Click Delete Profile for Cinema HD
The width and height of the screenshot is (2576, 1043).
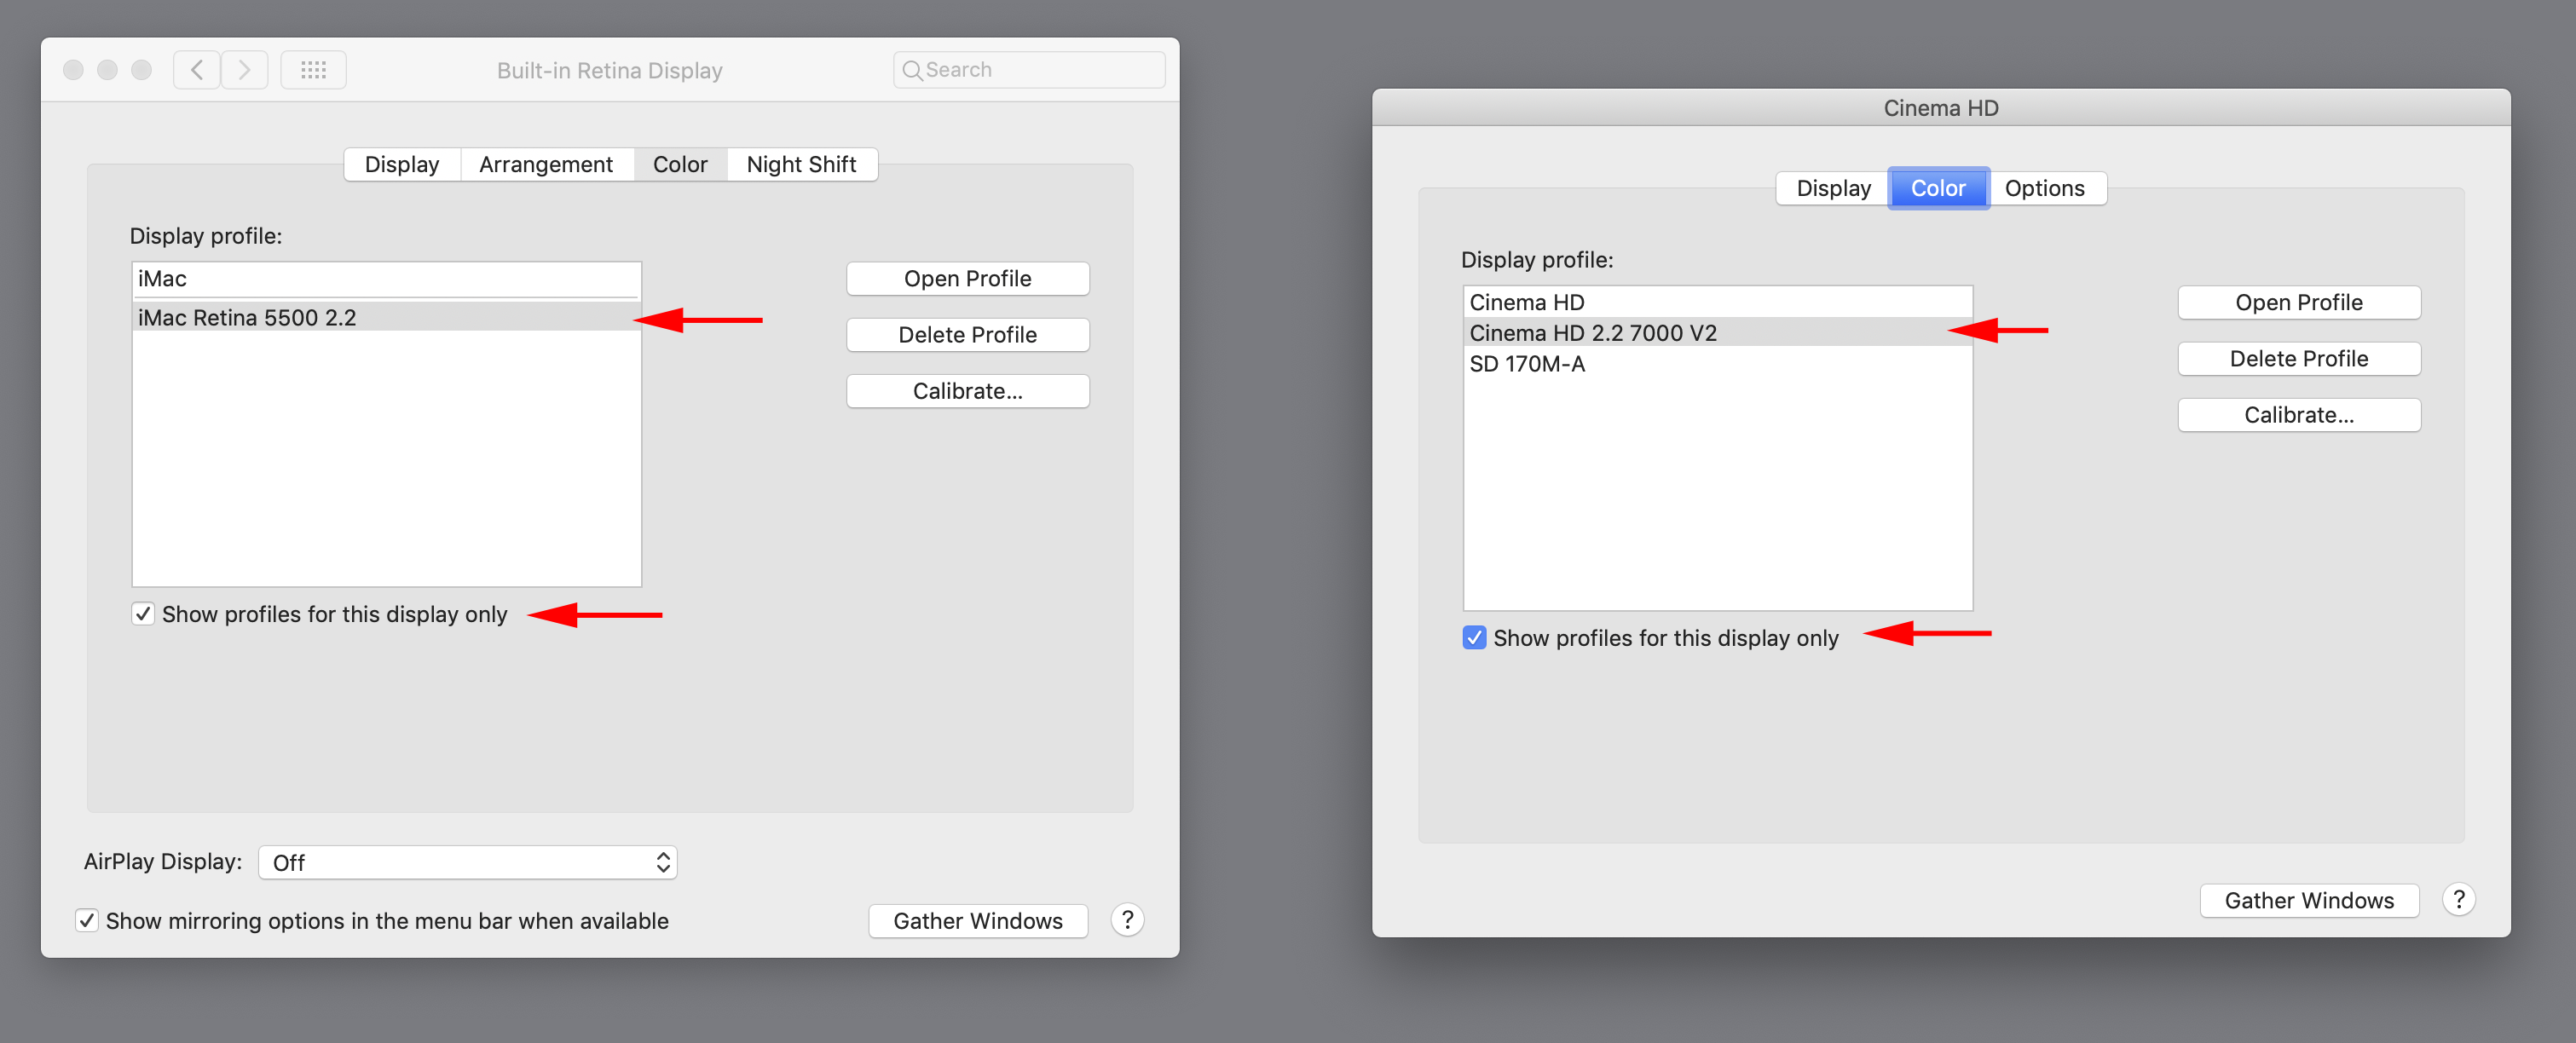point(2298,358)
